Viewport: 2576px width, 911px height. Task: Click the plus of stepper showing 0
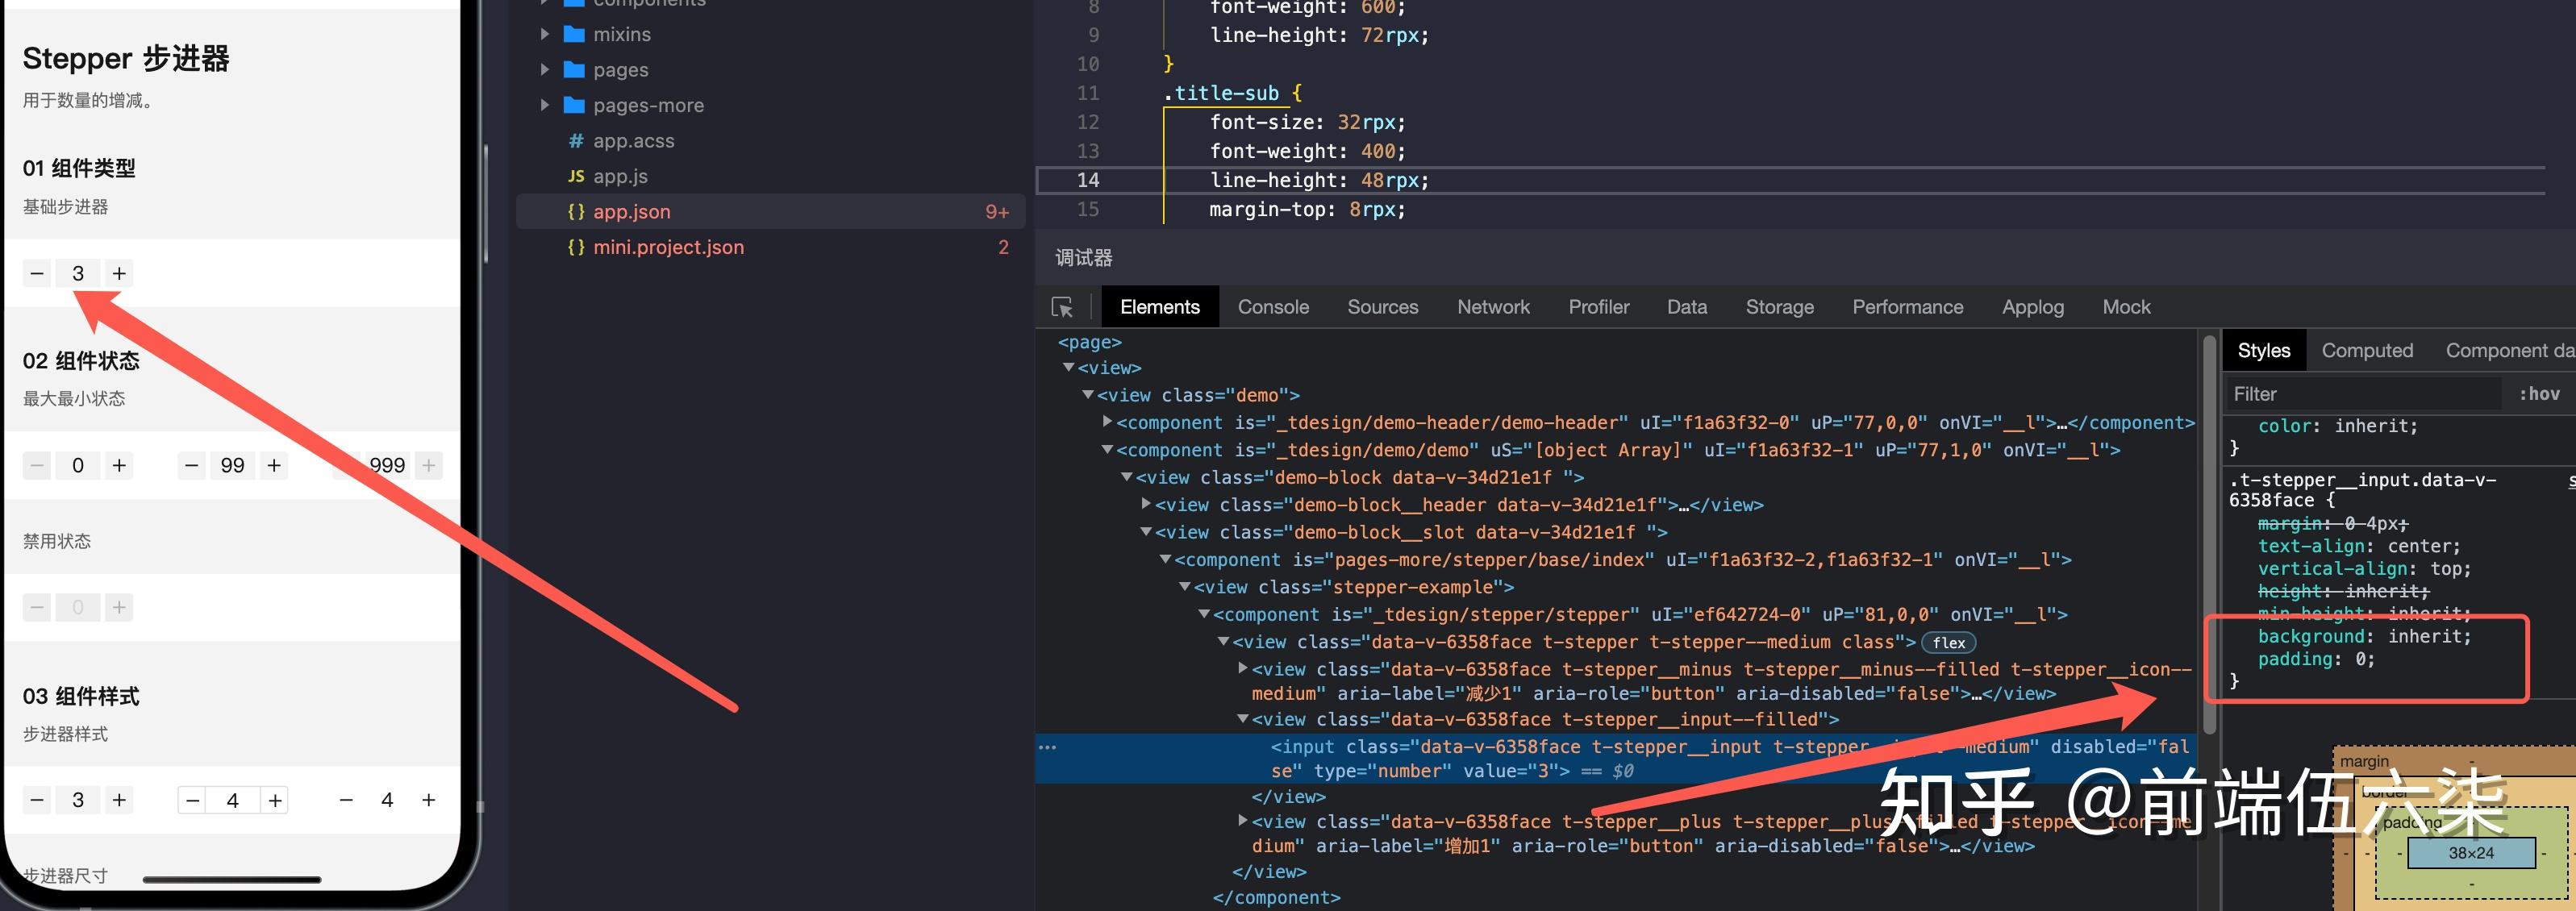click(x=119, y=465)
